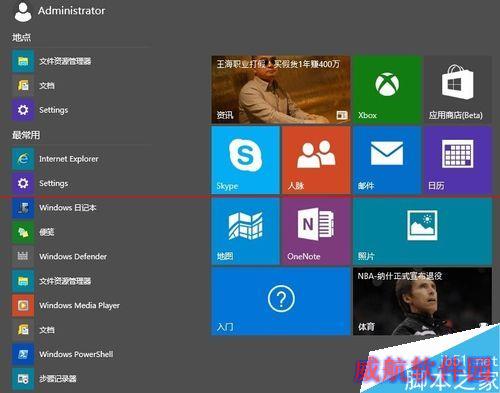
Task: Click the Windows Media Player label
Action: 79,305
